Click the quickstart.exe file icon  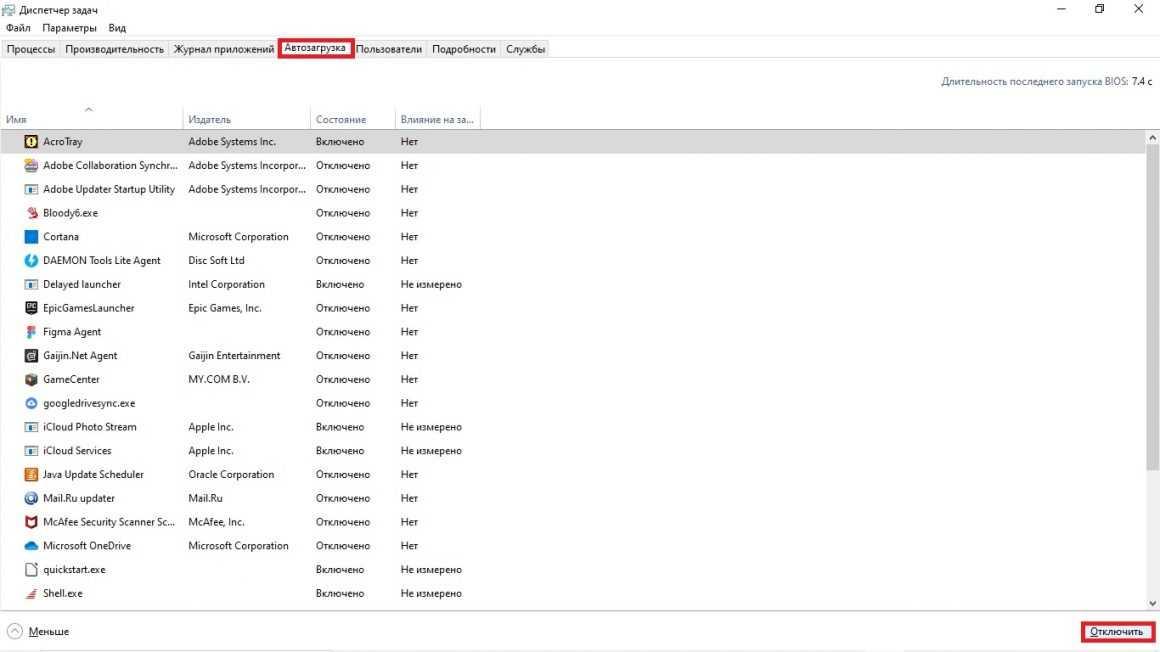(x=31, y=569)
